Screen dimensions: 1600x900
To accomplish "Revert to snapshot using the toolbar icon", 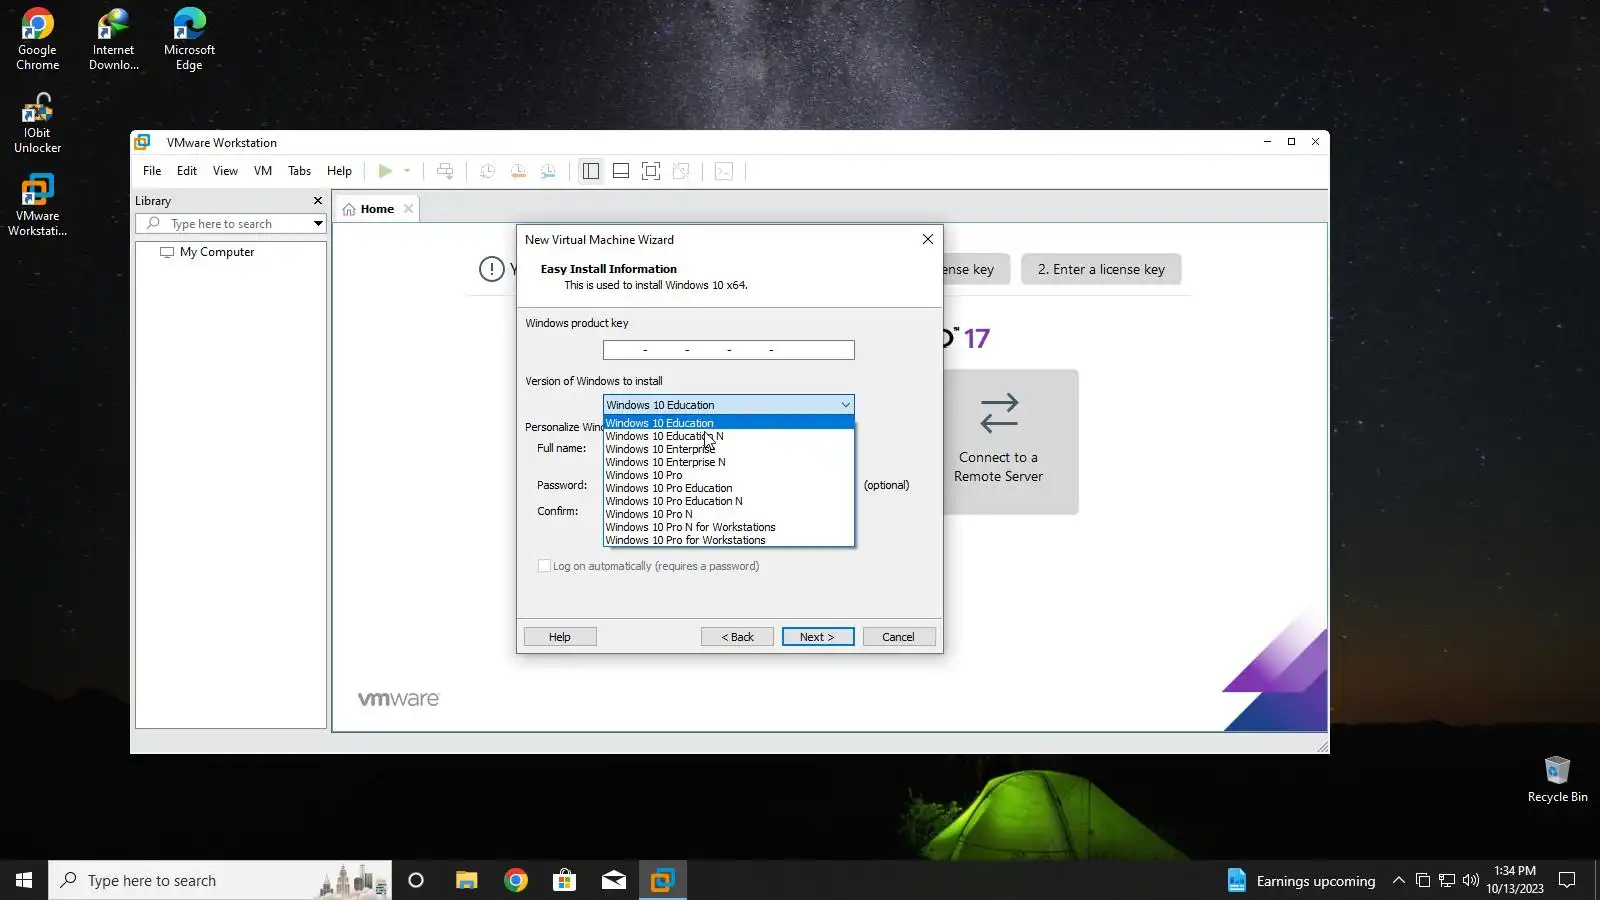I will (x=518, y=171).
